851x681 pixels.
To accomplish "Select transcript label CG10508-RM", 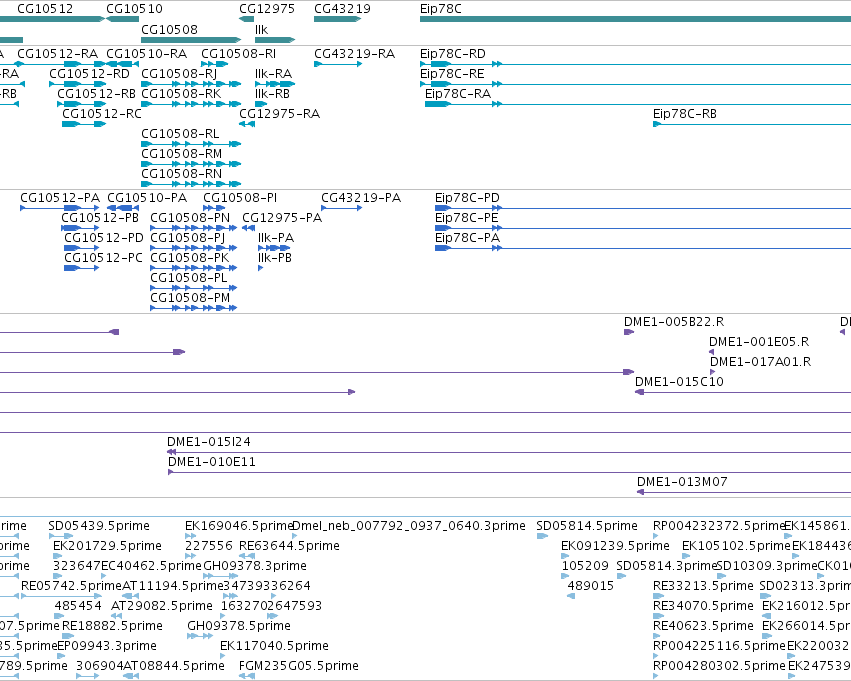I will tap(182, 154).
